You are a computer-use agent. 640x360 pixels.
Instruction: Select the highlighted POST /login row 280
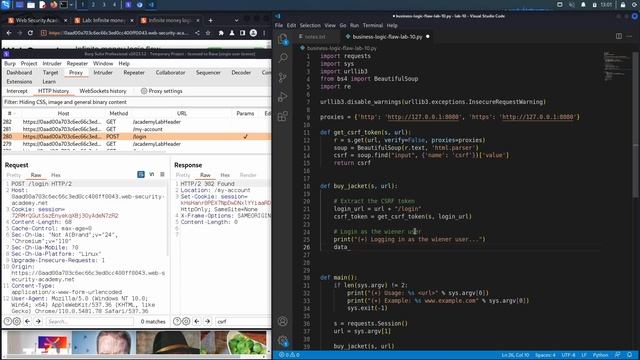[136, 136]
